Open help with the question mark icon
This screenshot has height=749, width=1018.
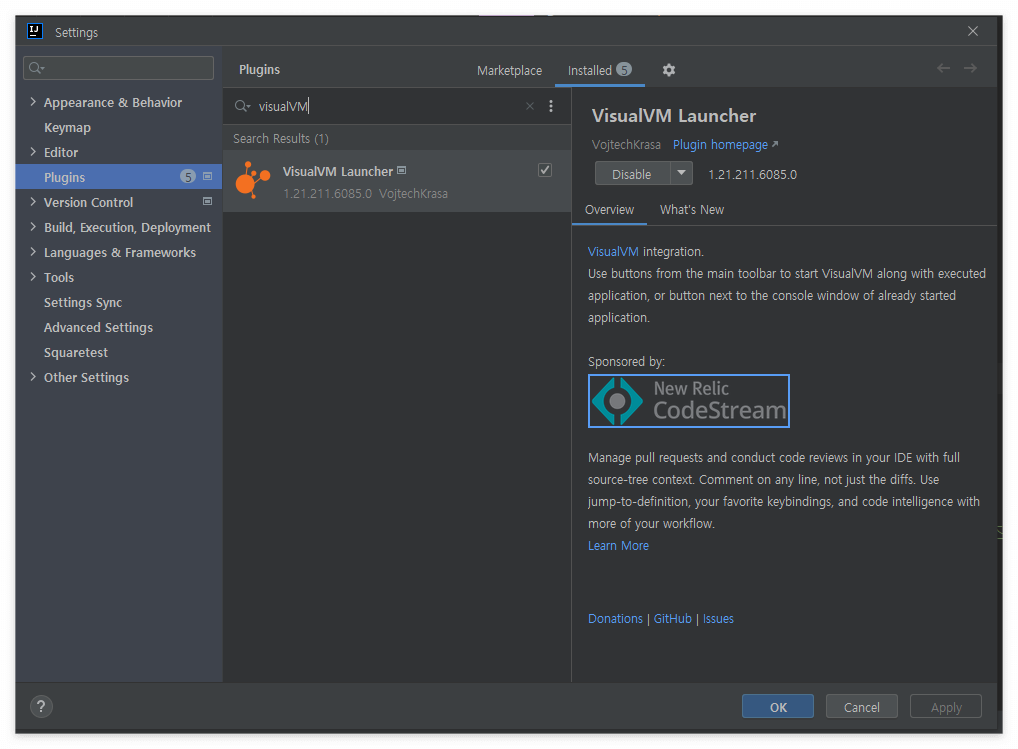pos(41,706)
